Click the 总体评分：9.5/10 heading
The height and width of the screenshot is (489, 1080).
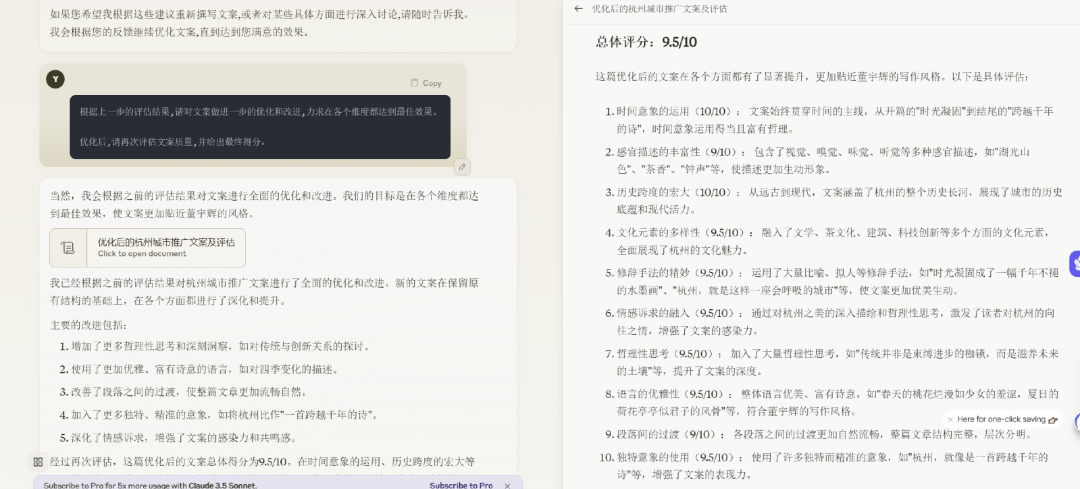tap(646, 42)
